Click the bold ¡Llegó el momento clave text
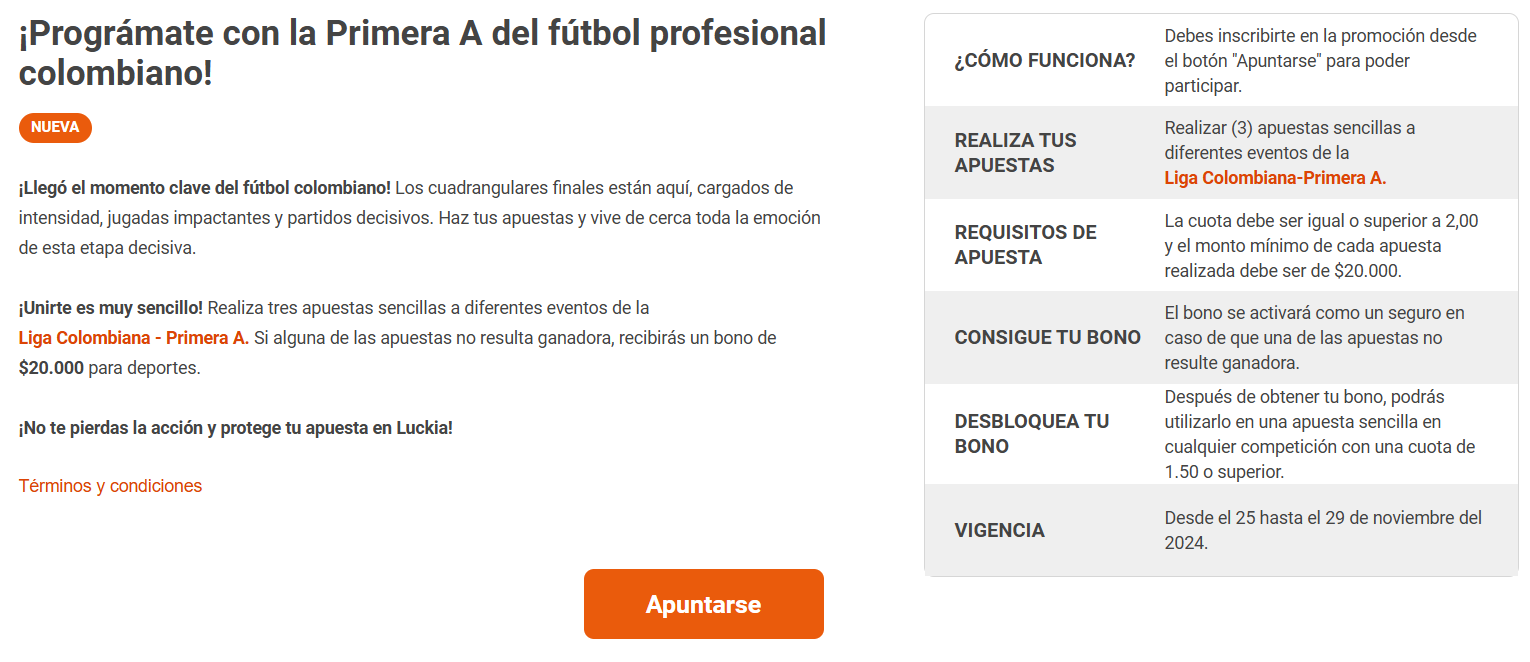1530x662 pixels. [x=204, y=188]
